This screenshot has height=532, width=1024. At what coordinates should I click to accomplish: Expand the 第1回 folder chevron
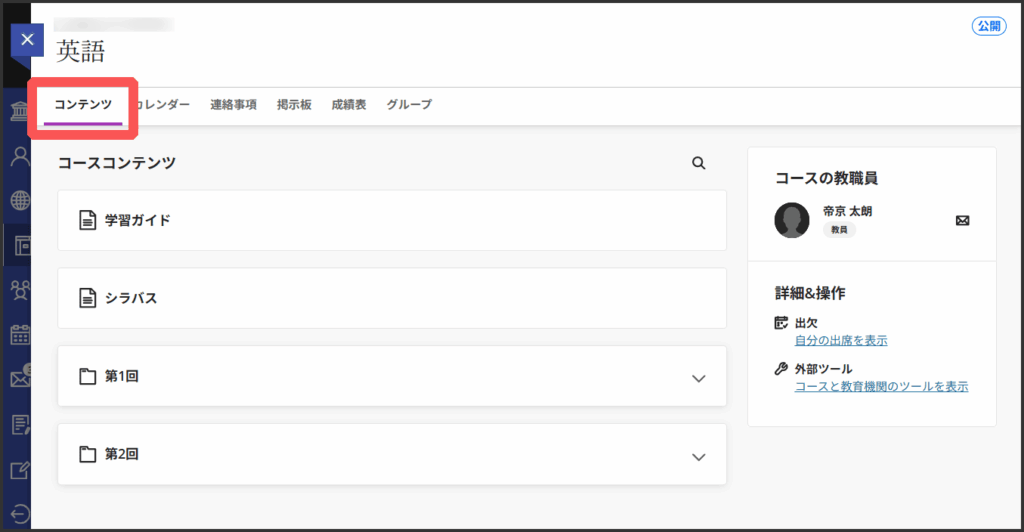click(699, 378)
